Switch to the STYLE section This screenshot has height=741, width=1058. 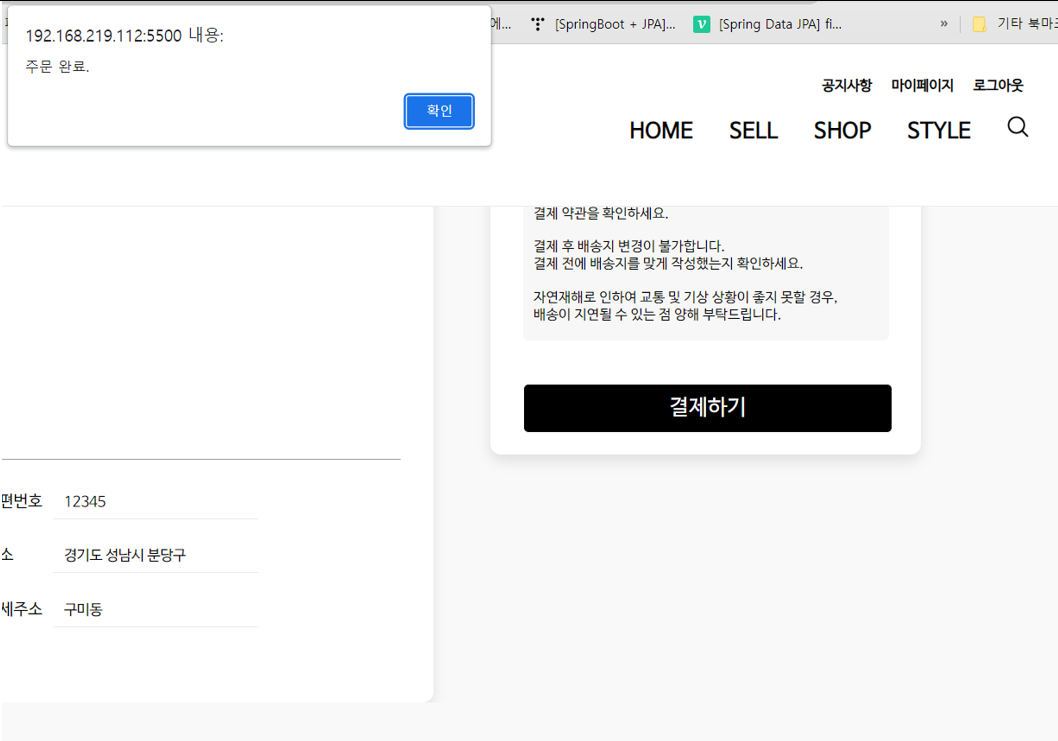tap(938, 130)
